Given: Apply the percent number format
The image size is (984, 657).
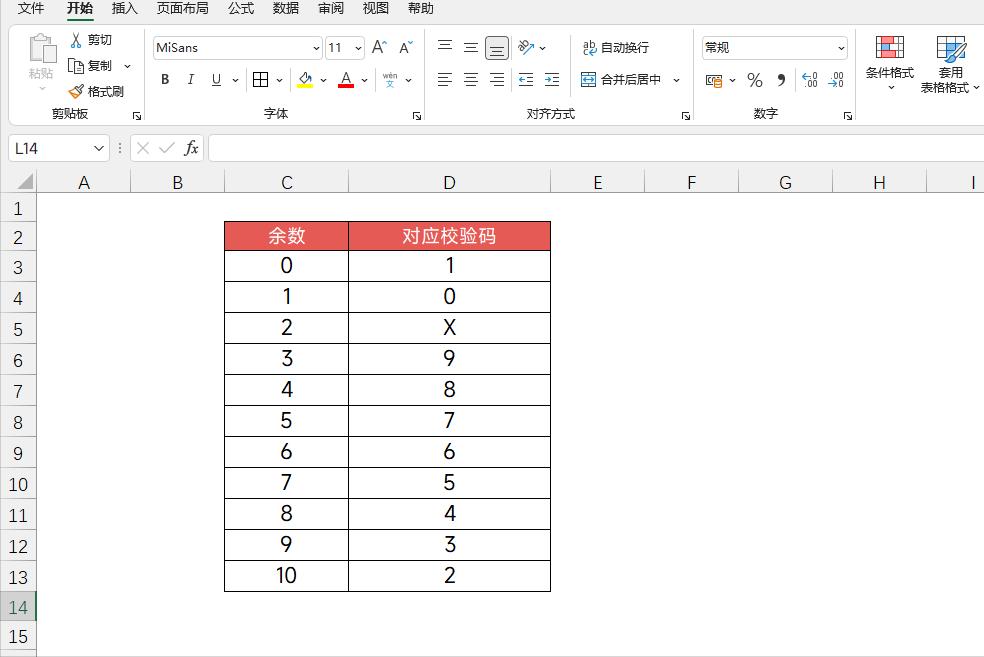Looking at the screenshot, I should pyautogui.click(x=754, y=80).
